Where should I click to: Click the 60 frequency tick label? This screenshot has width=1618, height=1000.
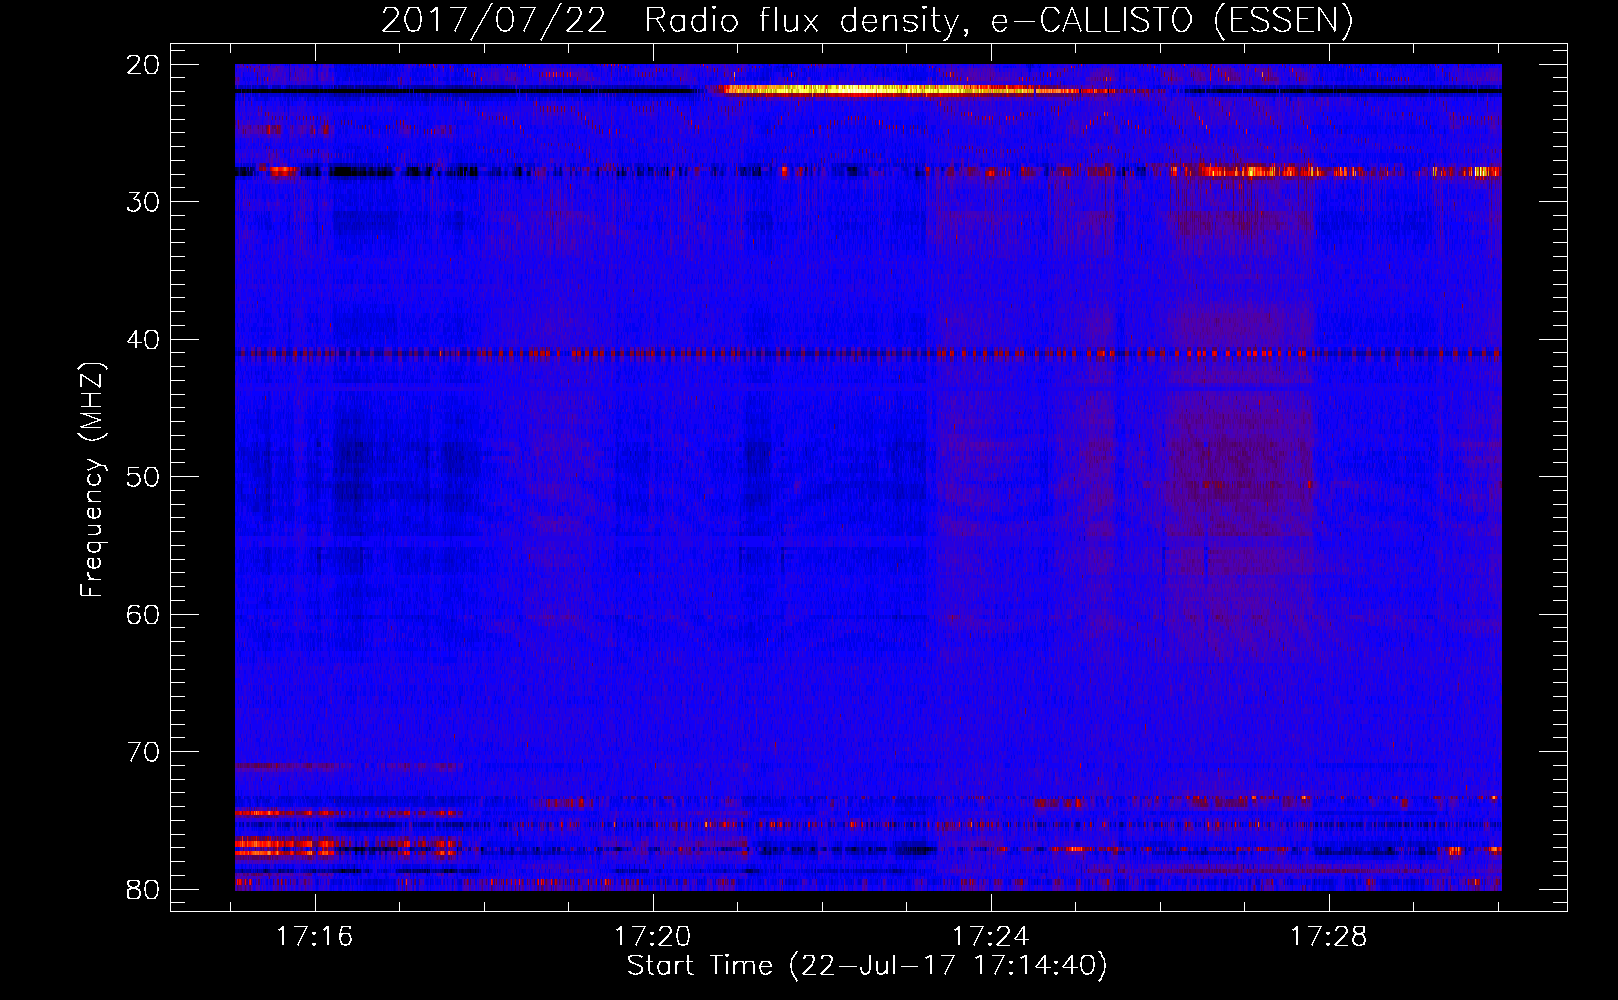[x=144, y=614]
